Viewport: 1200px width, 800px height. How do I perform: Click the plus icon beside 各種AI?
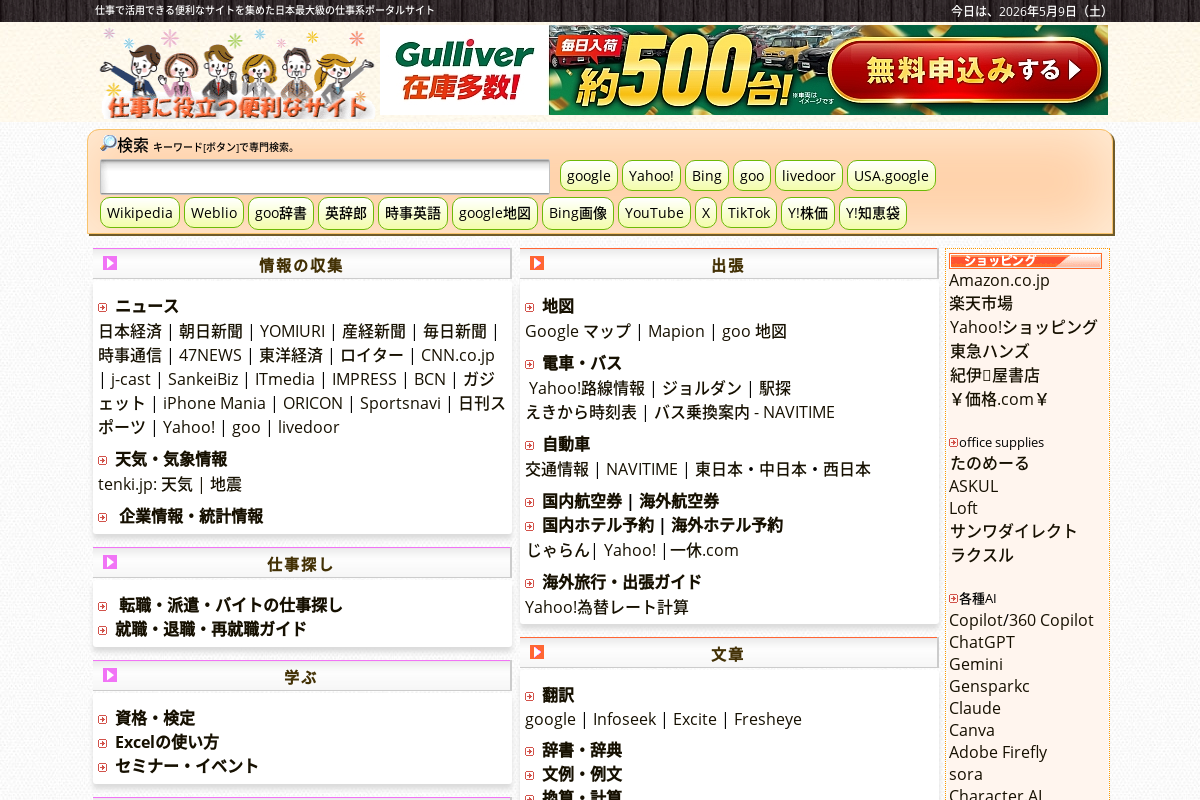tap(953, 598)
